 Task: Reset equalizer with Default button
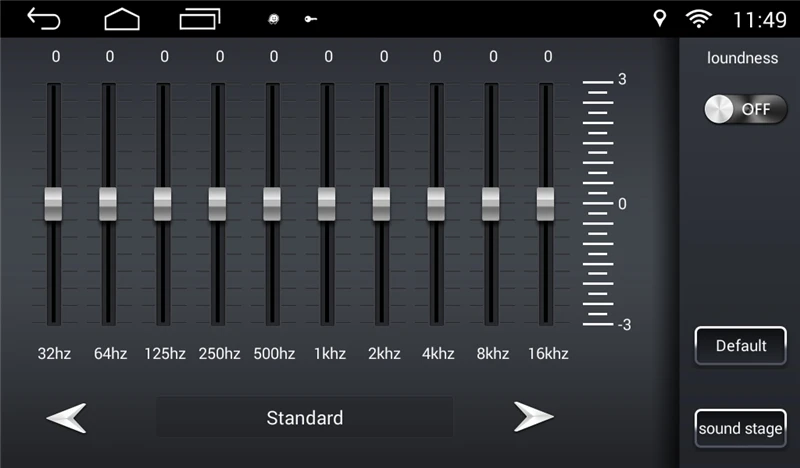[740, 346]
